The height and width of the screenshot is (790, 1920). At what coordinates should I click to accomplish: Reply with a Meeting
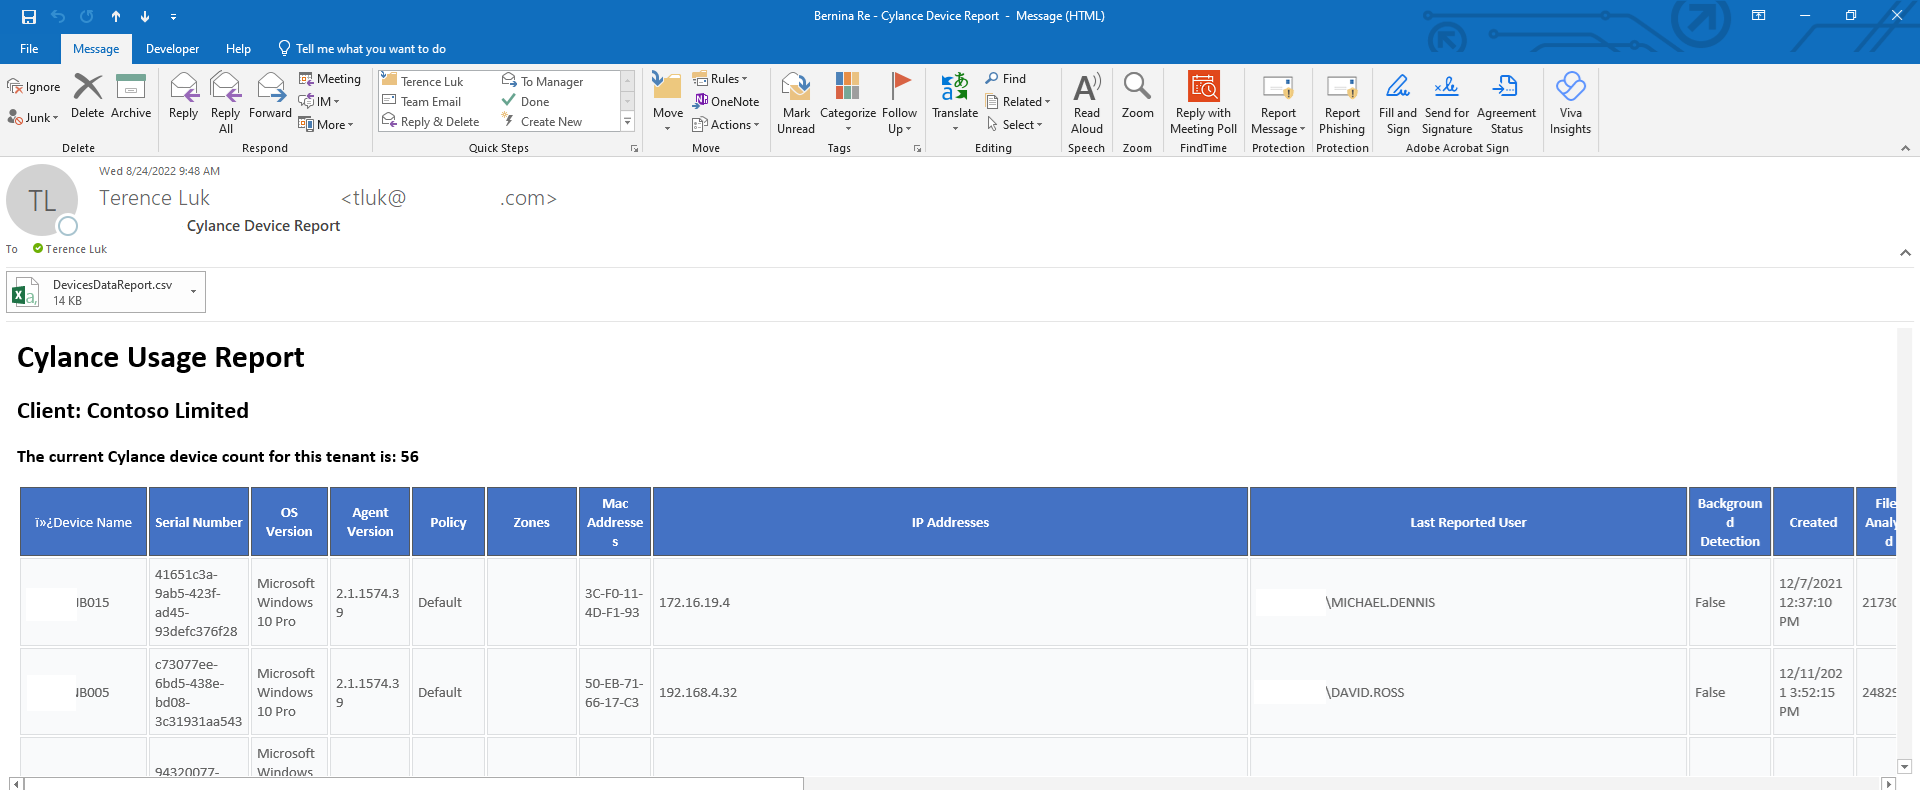pos(330,79)
